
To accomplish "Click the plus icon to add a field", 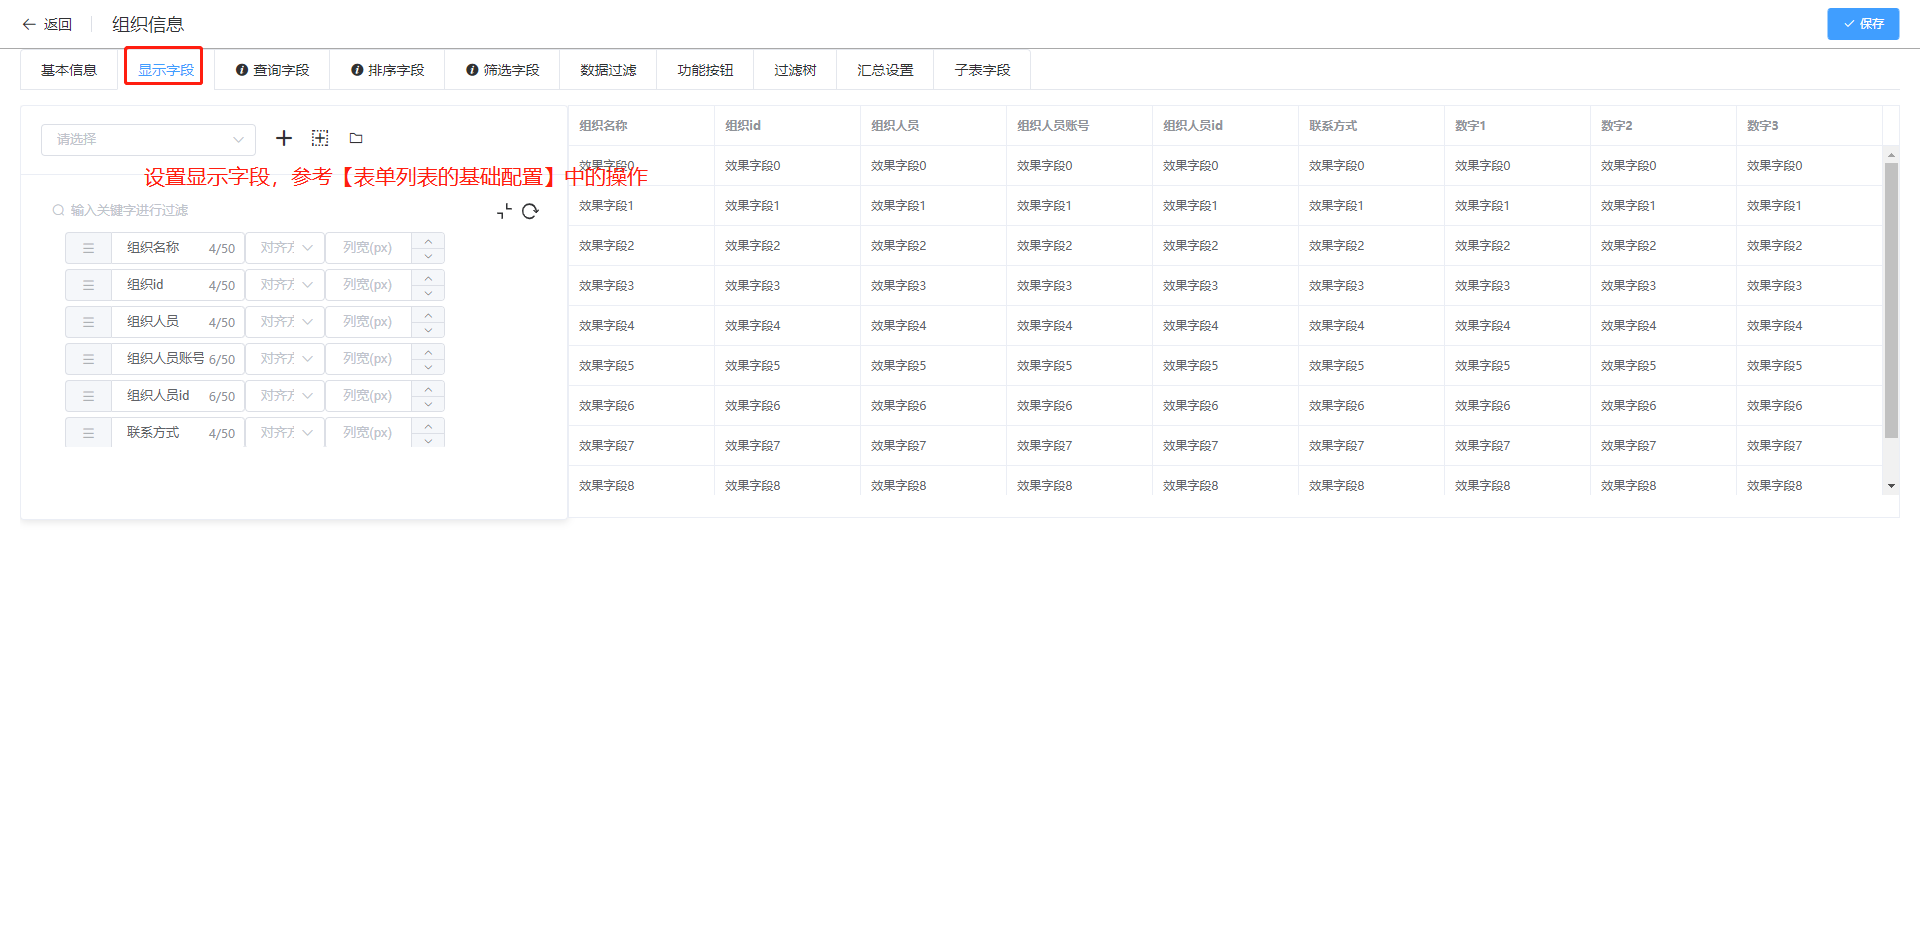I will [284, 138].
